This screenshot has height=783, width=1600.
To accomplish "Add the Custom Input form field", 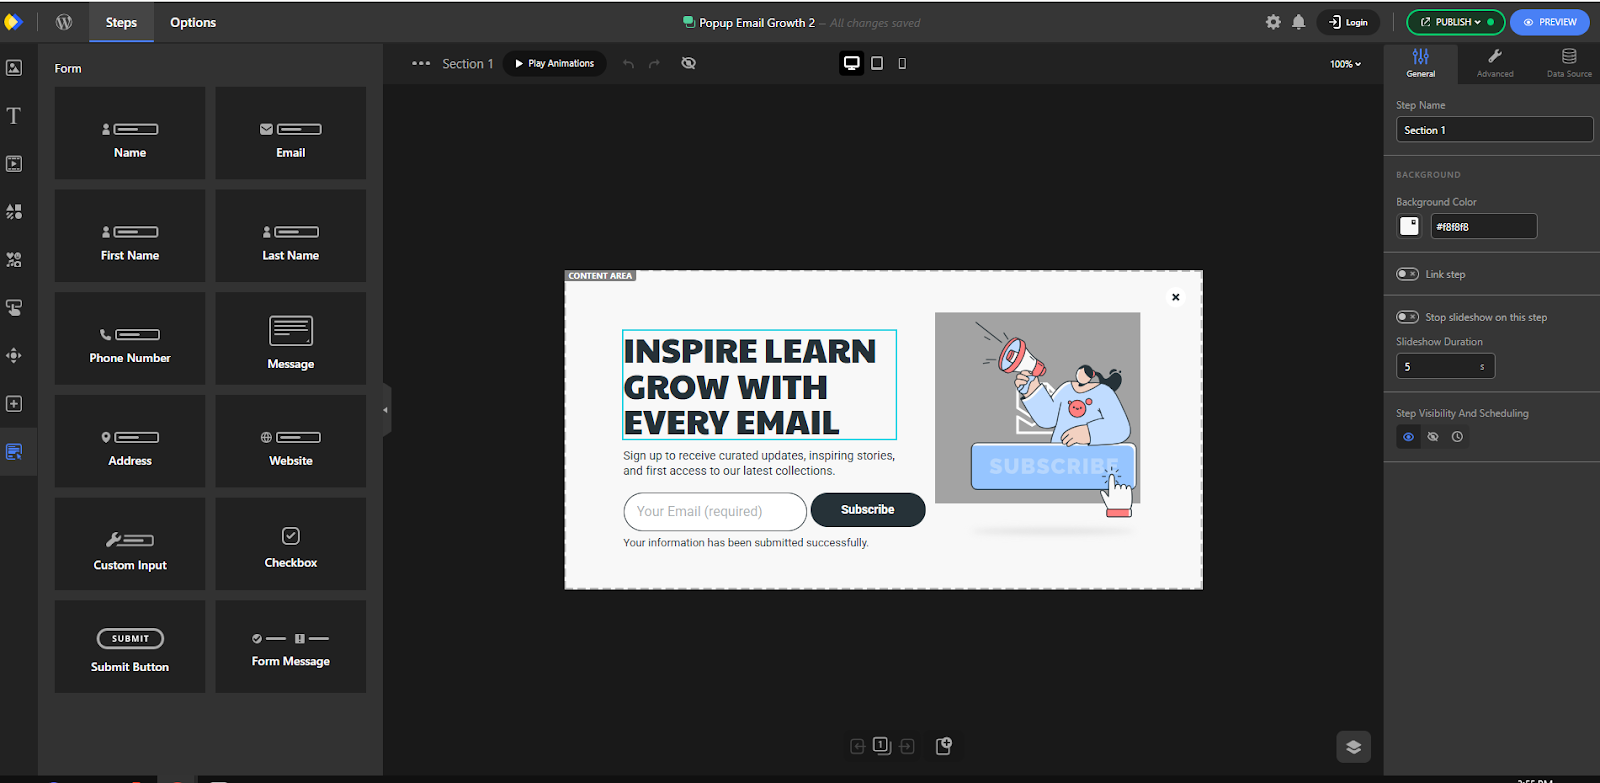I will click(130, 544).
